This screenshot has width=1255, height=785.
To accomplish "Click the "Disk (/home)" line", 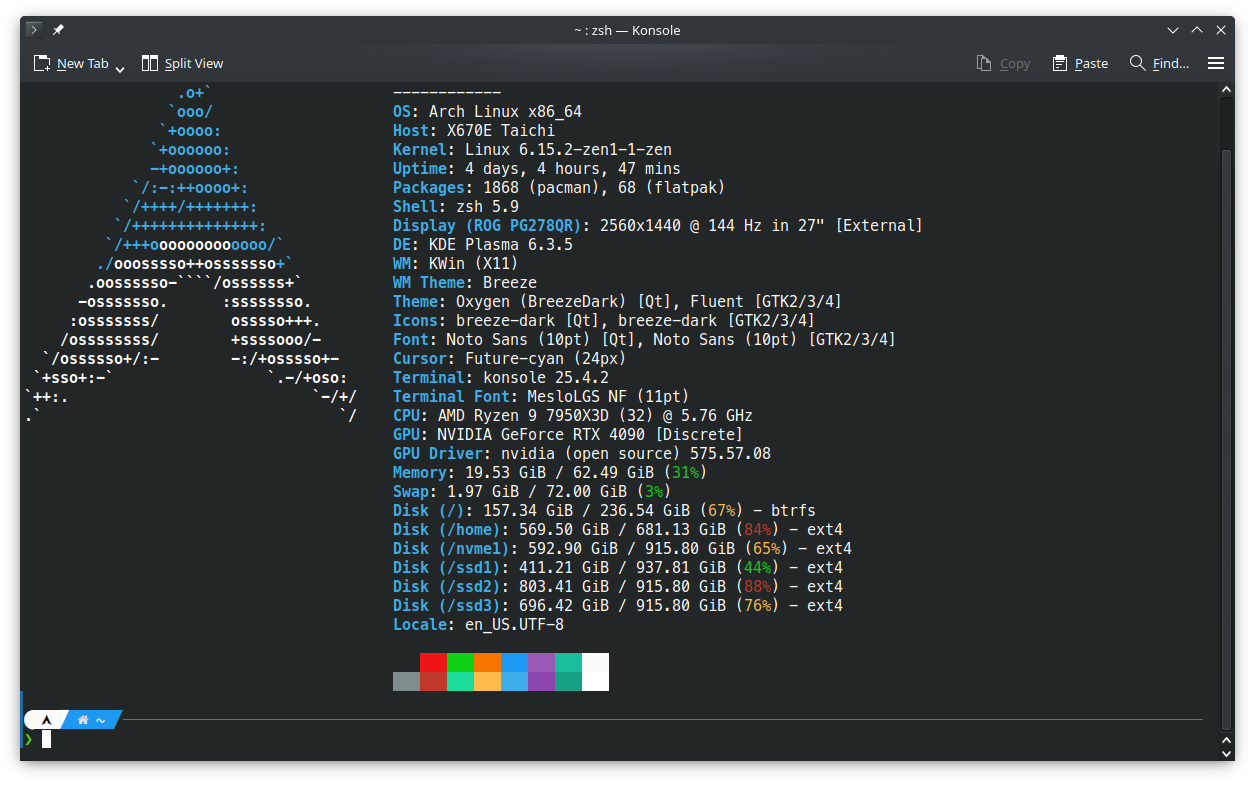I will [x=618, y=529].
